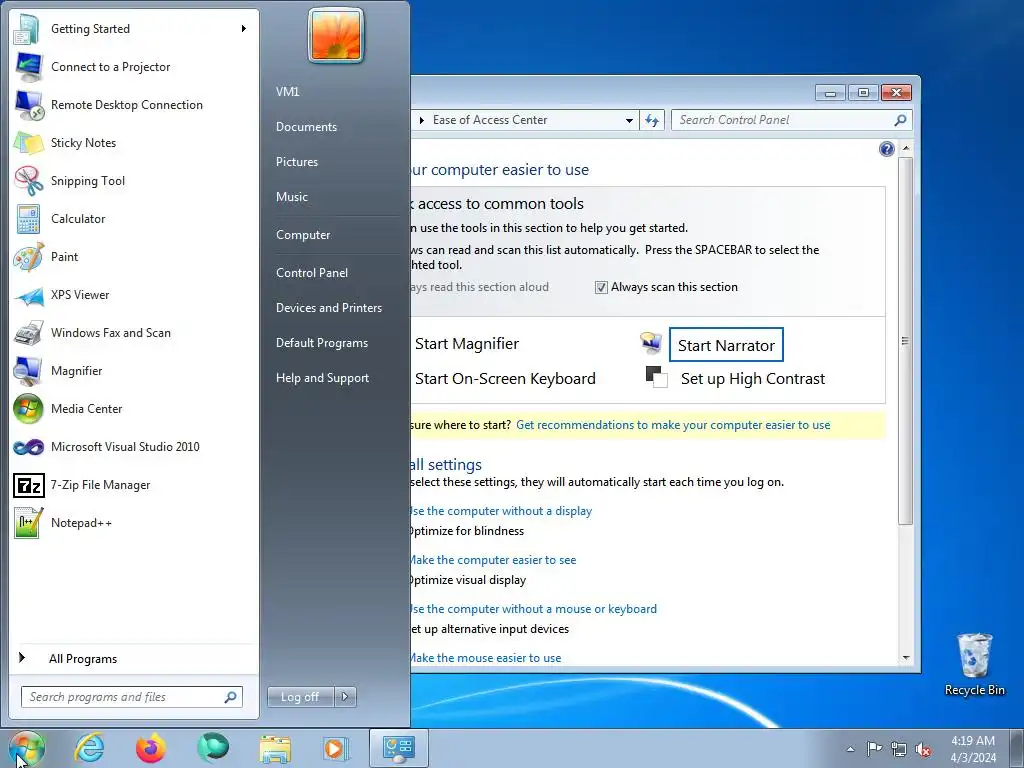
Task: Open Make the computer easier to see
Action: 493,560
